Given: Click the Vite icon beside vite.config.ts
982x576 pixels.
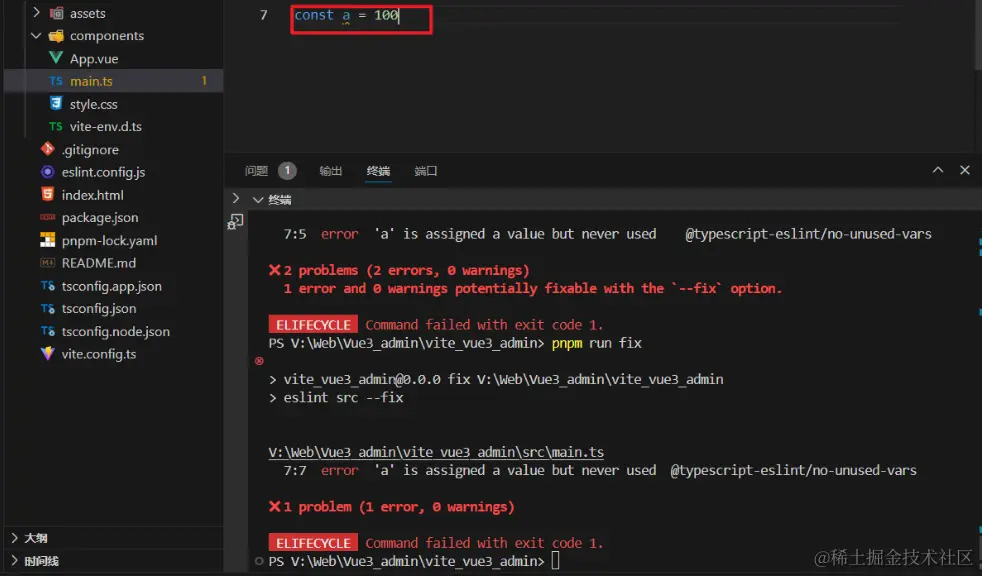Looking at the screenshot, I should (48, 354).
